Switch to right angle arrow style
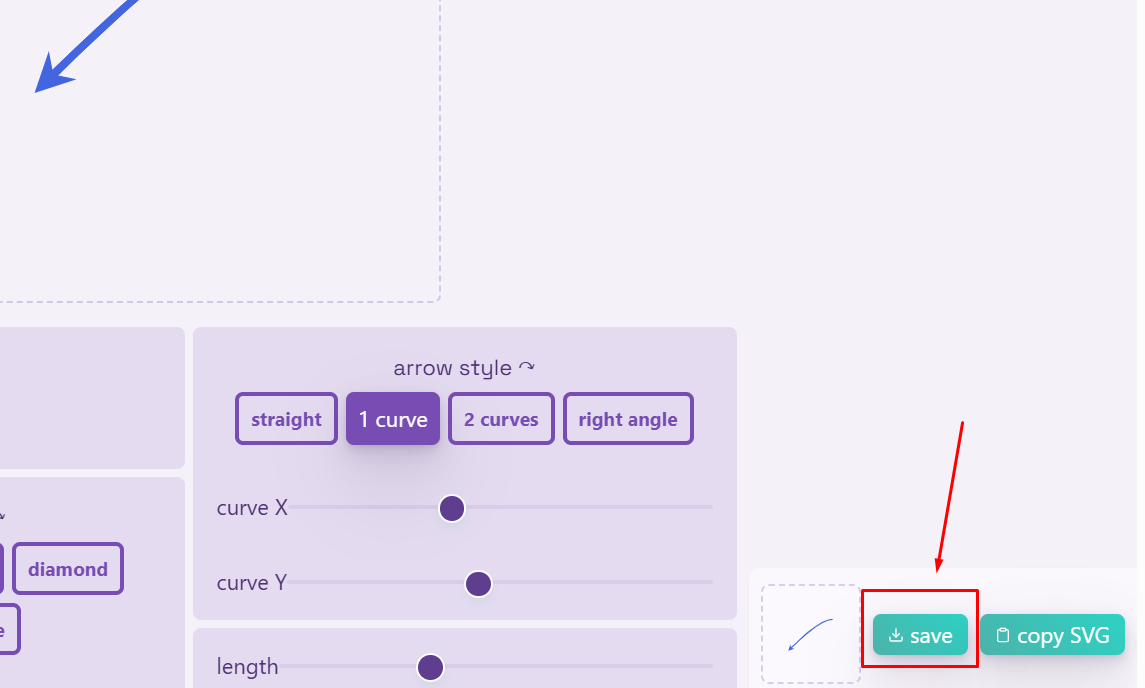Viewport: 1145px width, 688px height. pyautogui.click(x=628, y=419)
